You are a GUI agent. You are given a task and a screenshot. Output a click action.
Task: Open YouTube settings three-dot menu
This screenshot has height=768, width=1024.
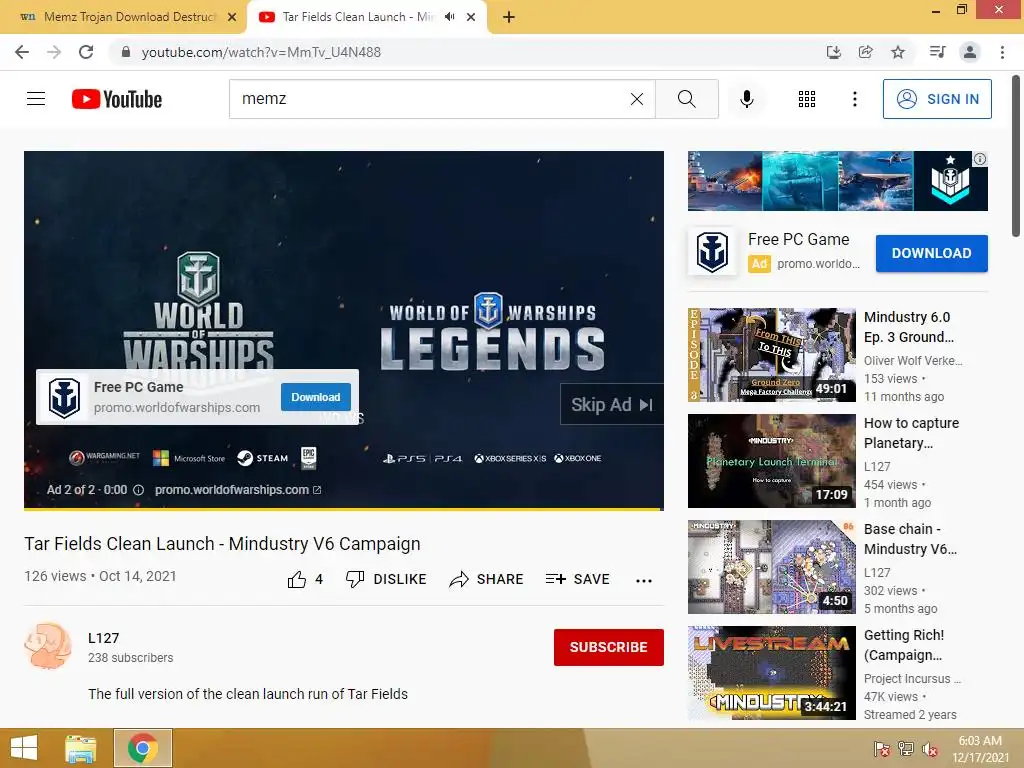pos(854,99)
